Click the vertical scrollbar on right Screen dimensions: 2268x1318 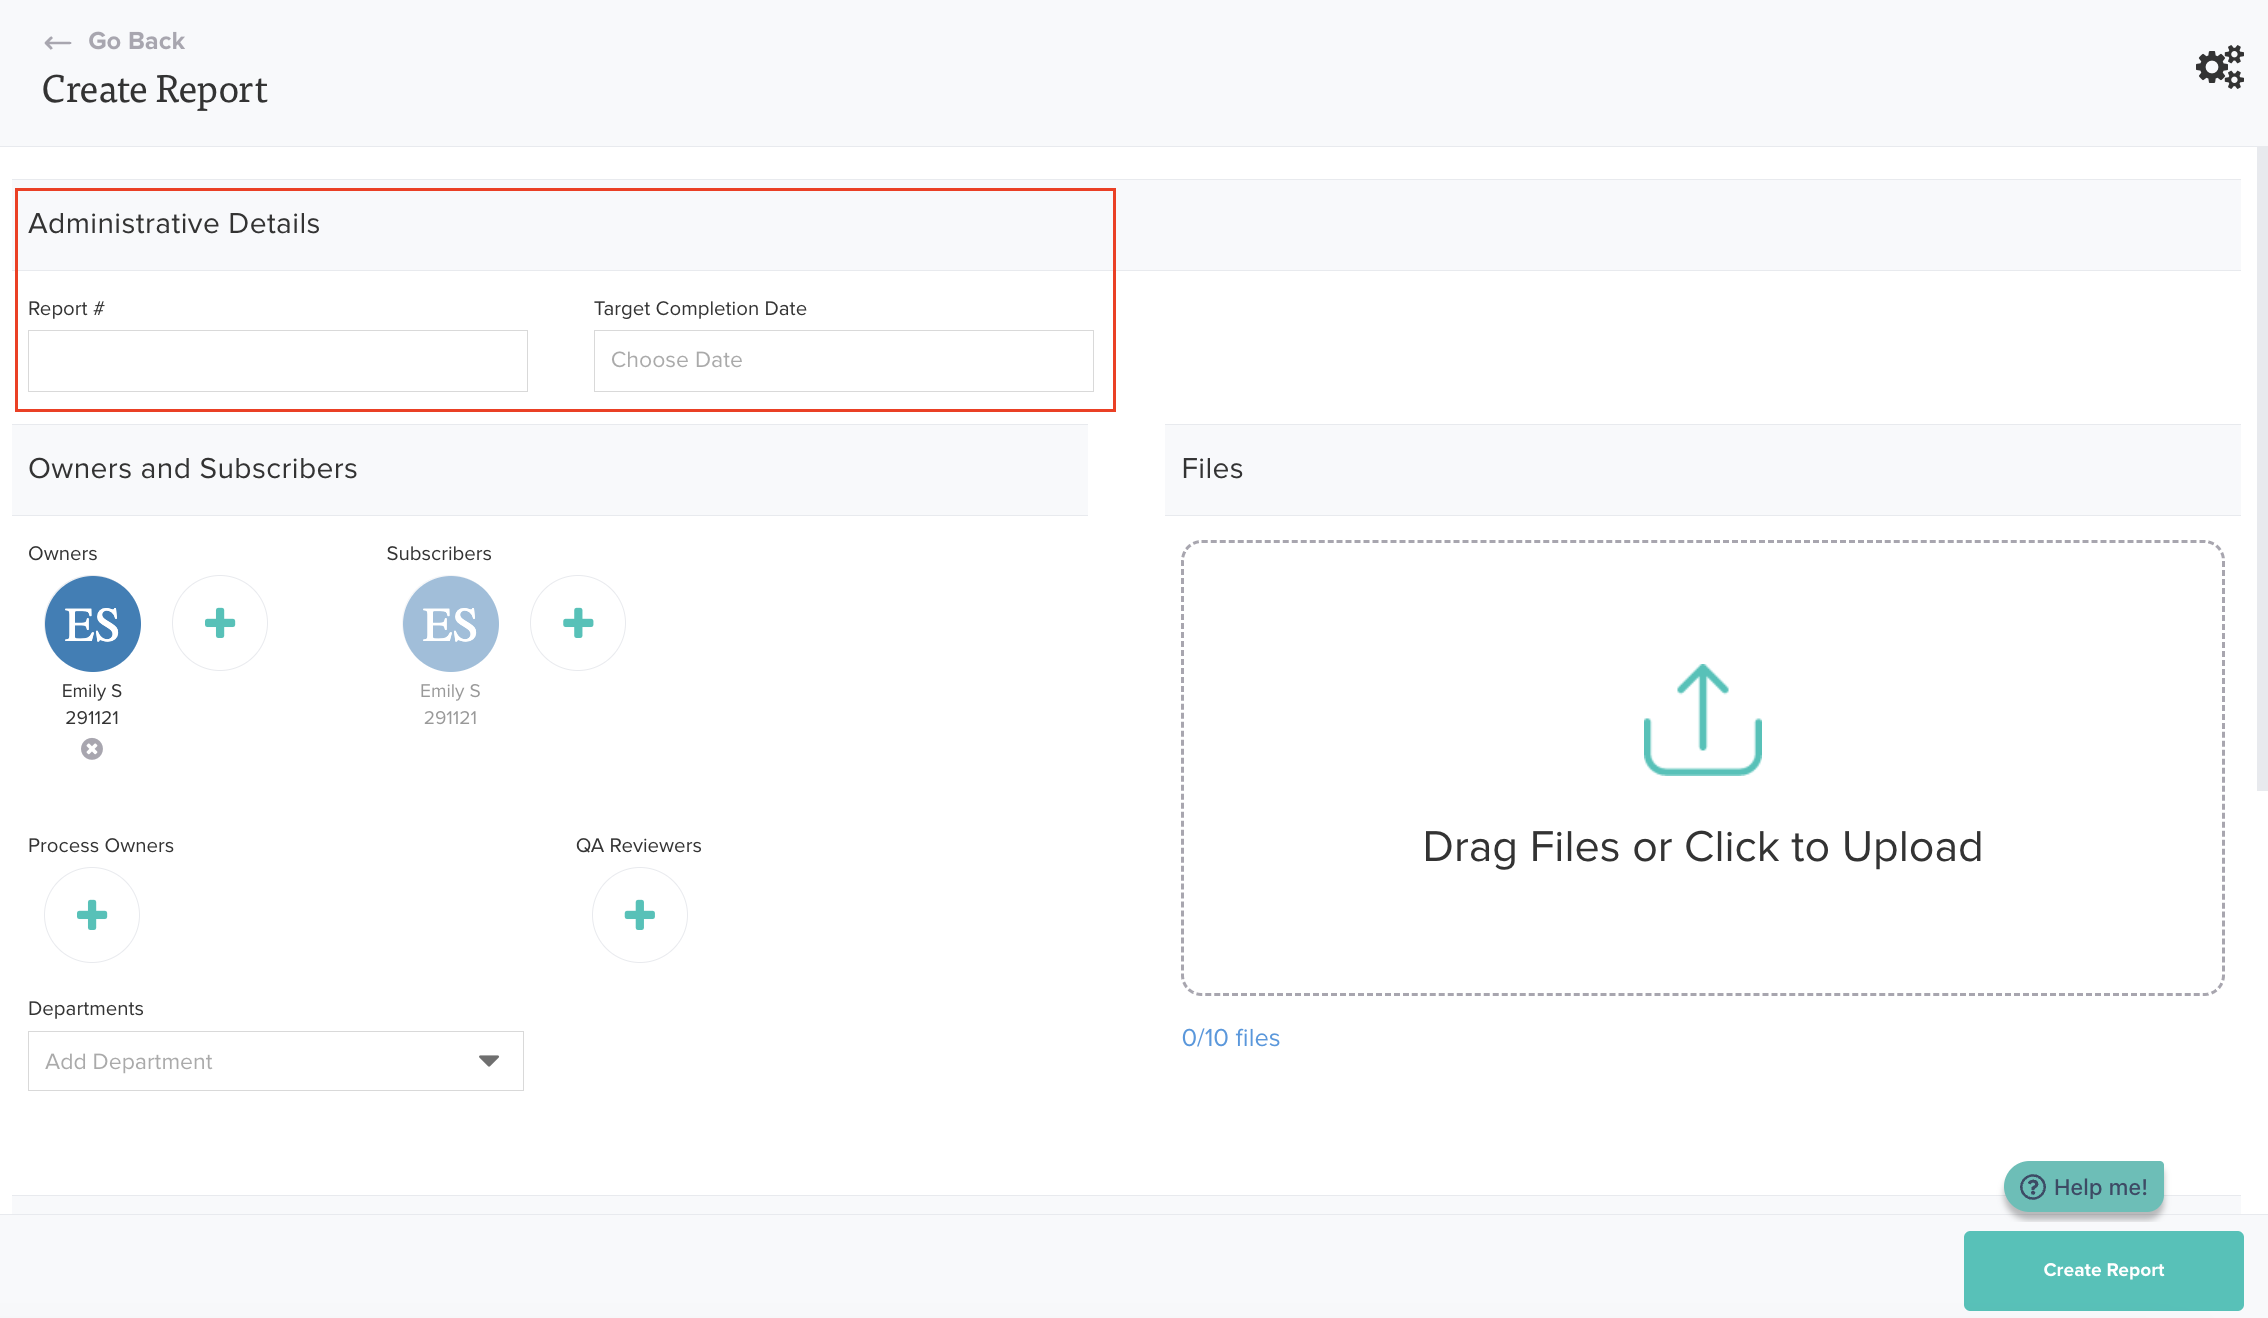2261,468
